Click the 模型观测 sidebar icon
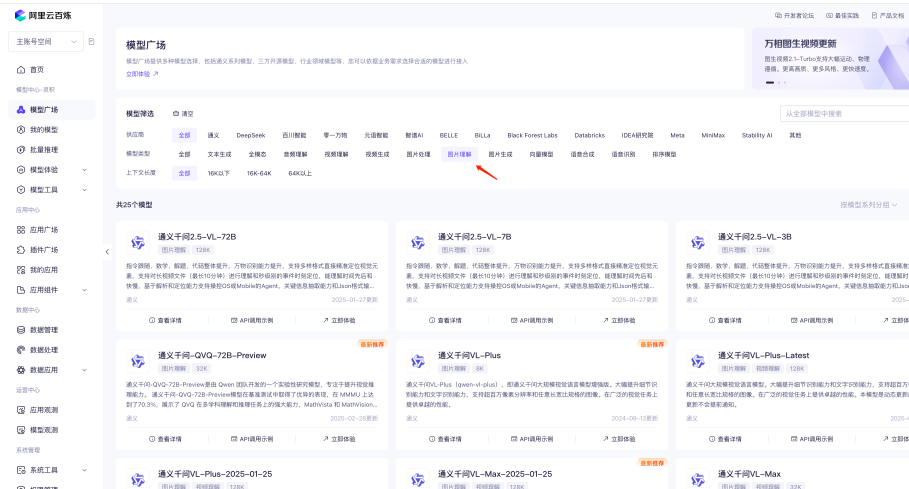Viewport: 909px width, 489px height. coord(21,429)
